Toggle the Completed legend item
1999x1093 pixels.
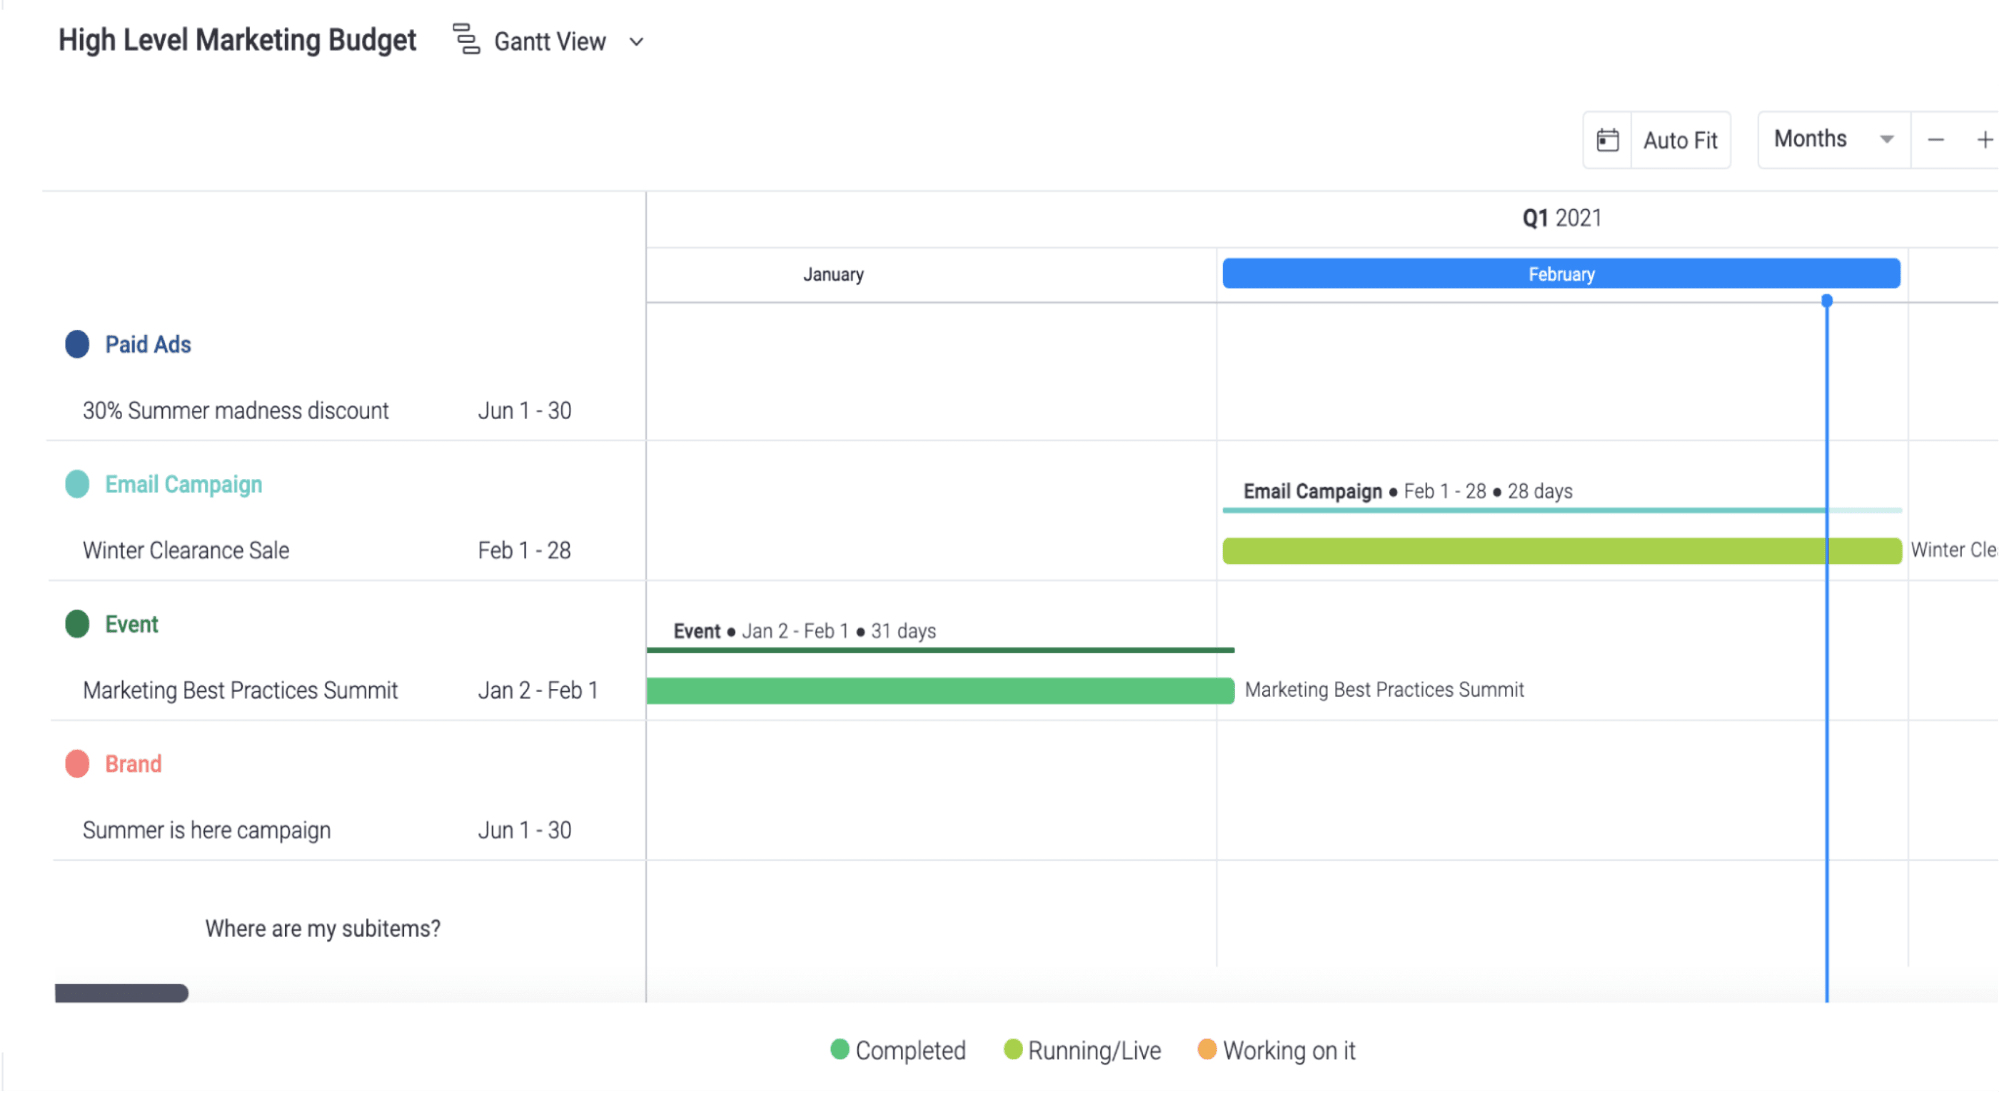click(x=898, y=1050)
